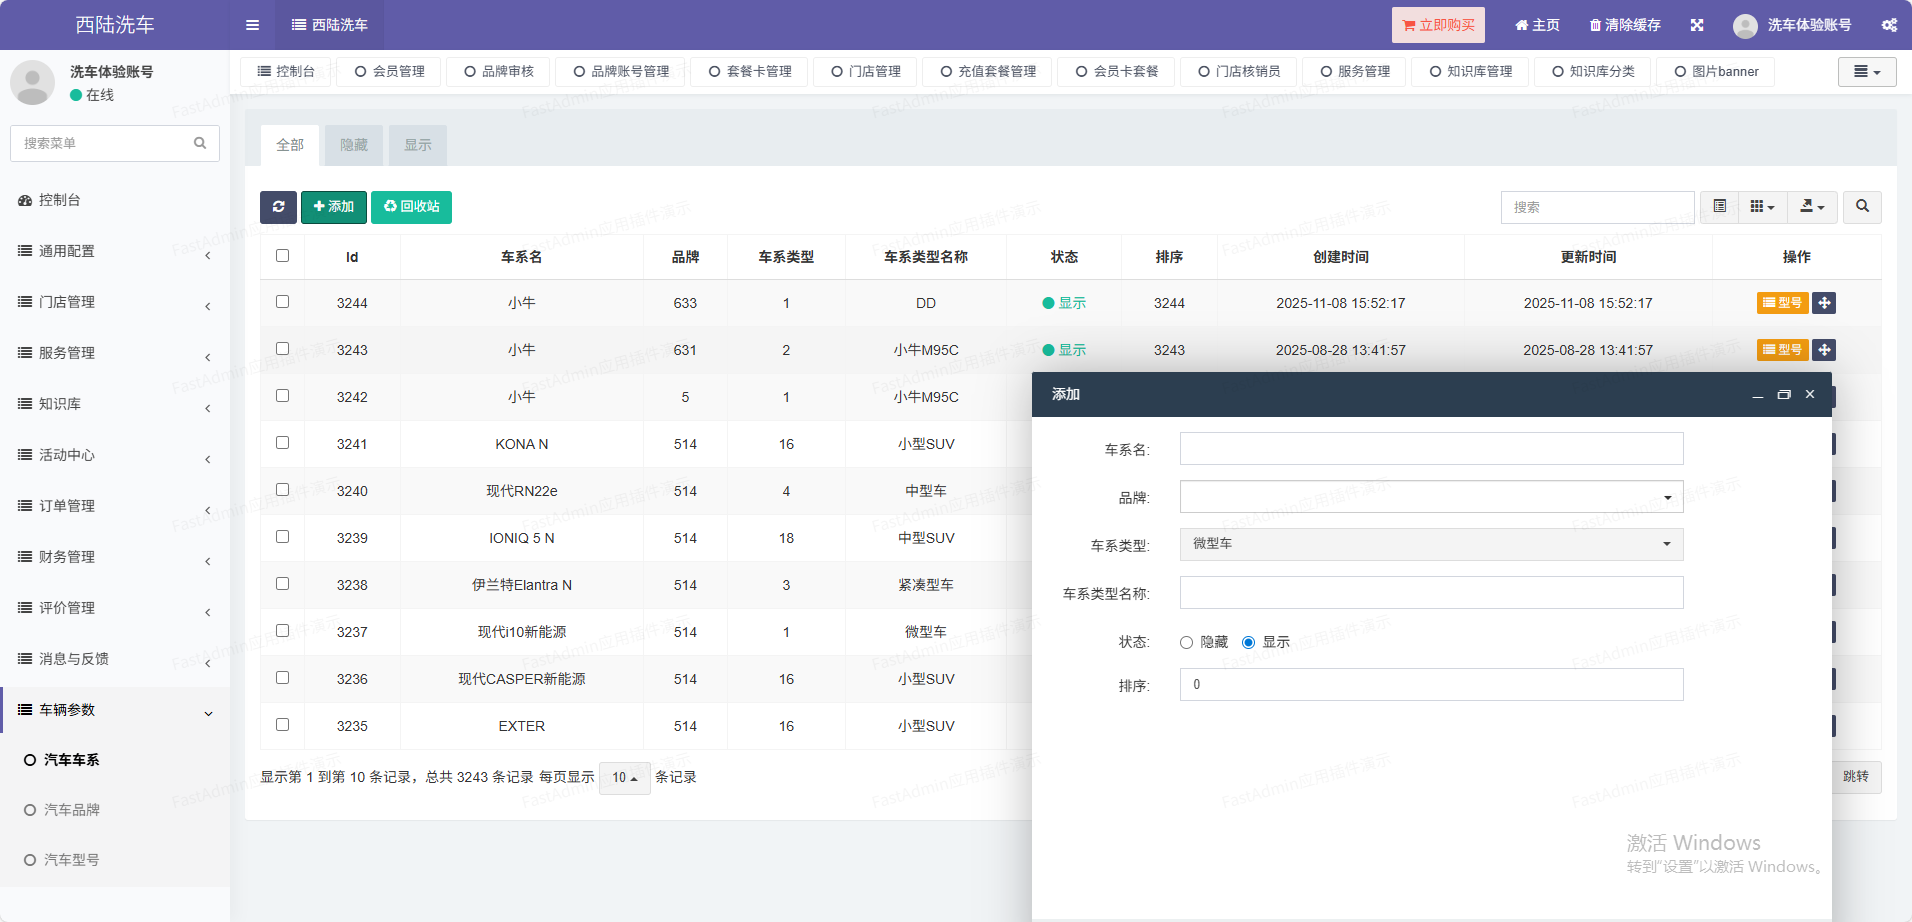Image resolution: width=1912 pixels, height=922 pixels.
Task: Open the 车系类型 dropdown showing 微型车
Action: [x=1431, y=544]
